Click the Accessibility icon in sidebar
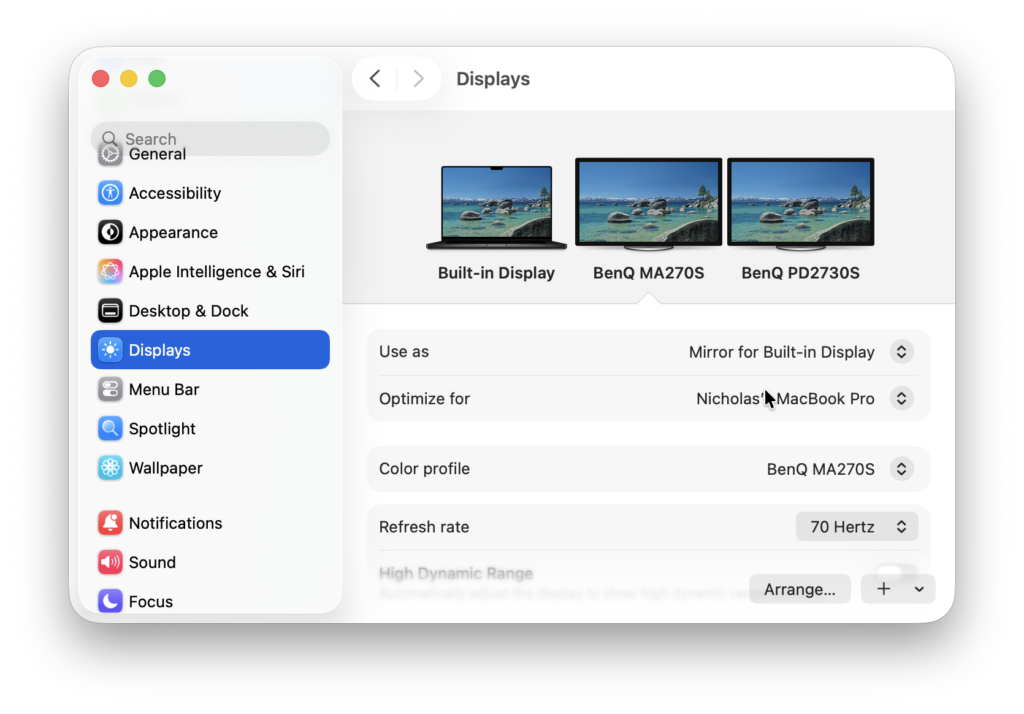1024x714 pixels. pos(110,193)
